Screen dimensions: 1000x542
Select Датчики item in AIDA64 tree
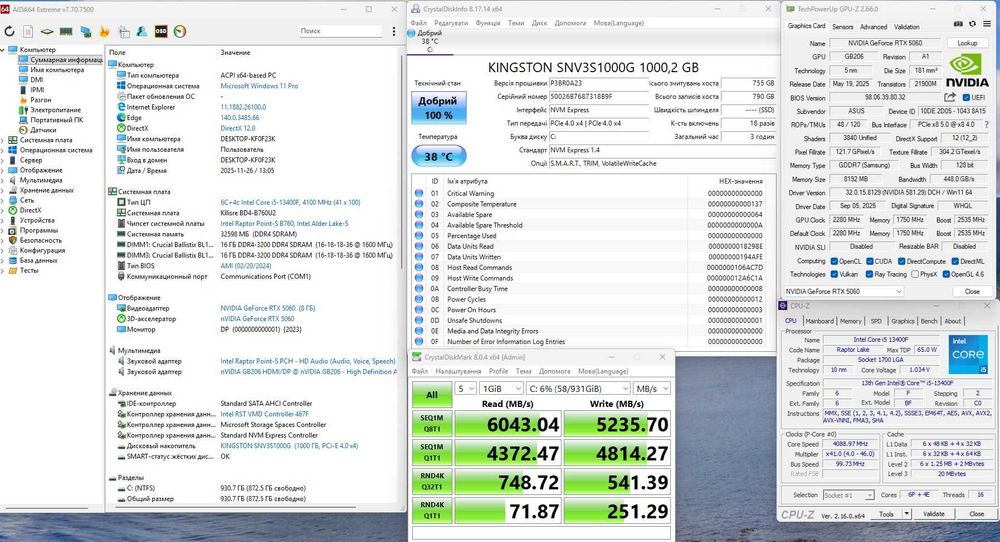[43, 130]
